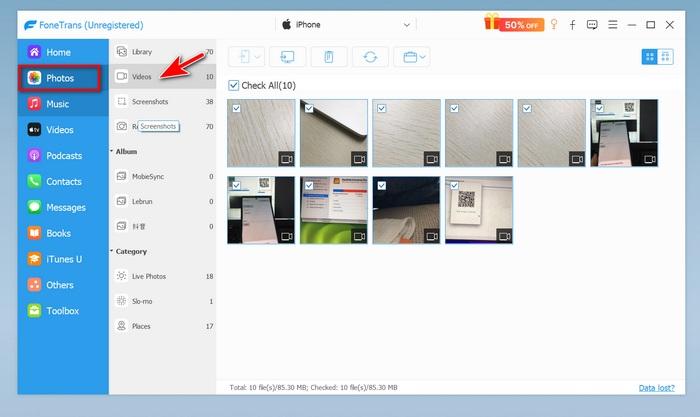The width and height of the screenshot is (700, 417).
Task: Uncheck the Check All checkbox
Action: [234, 86]
